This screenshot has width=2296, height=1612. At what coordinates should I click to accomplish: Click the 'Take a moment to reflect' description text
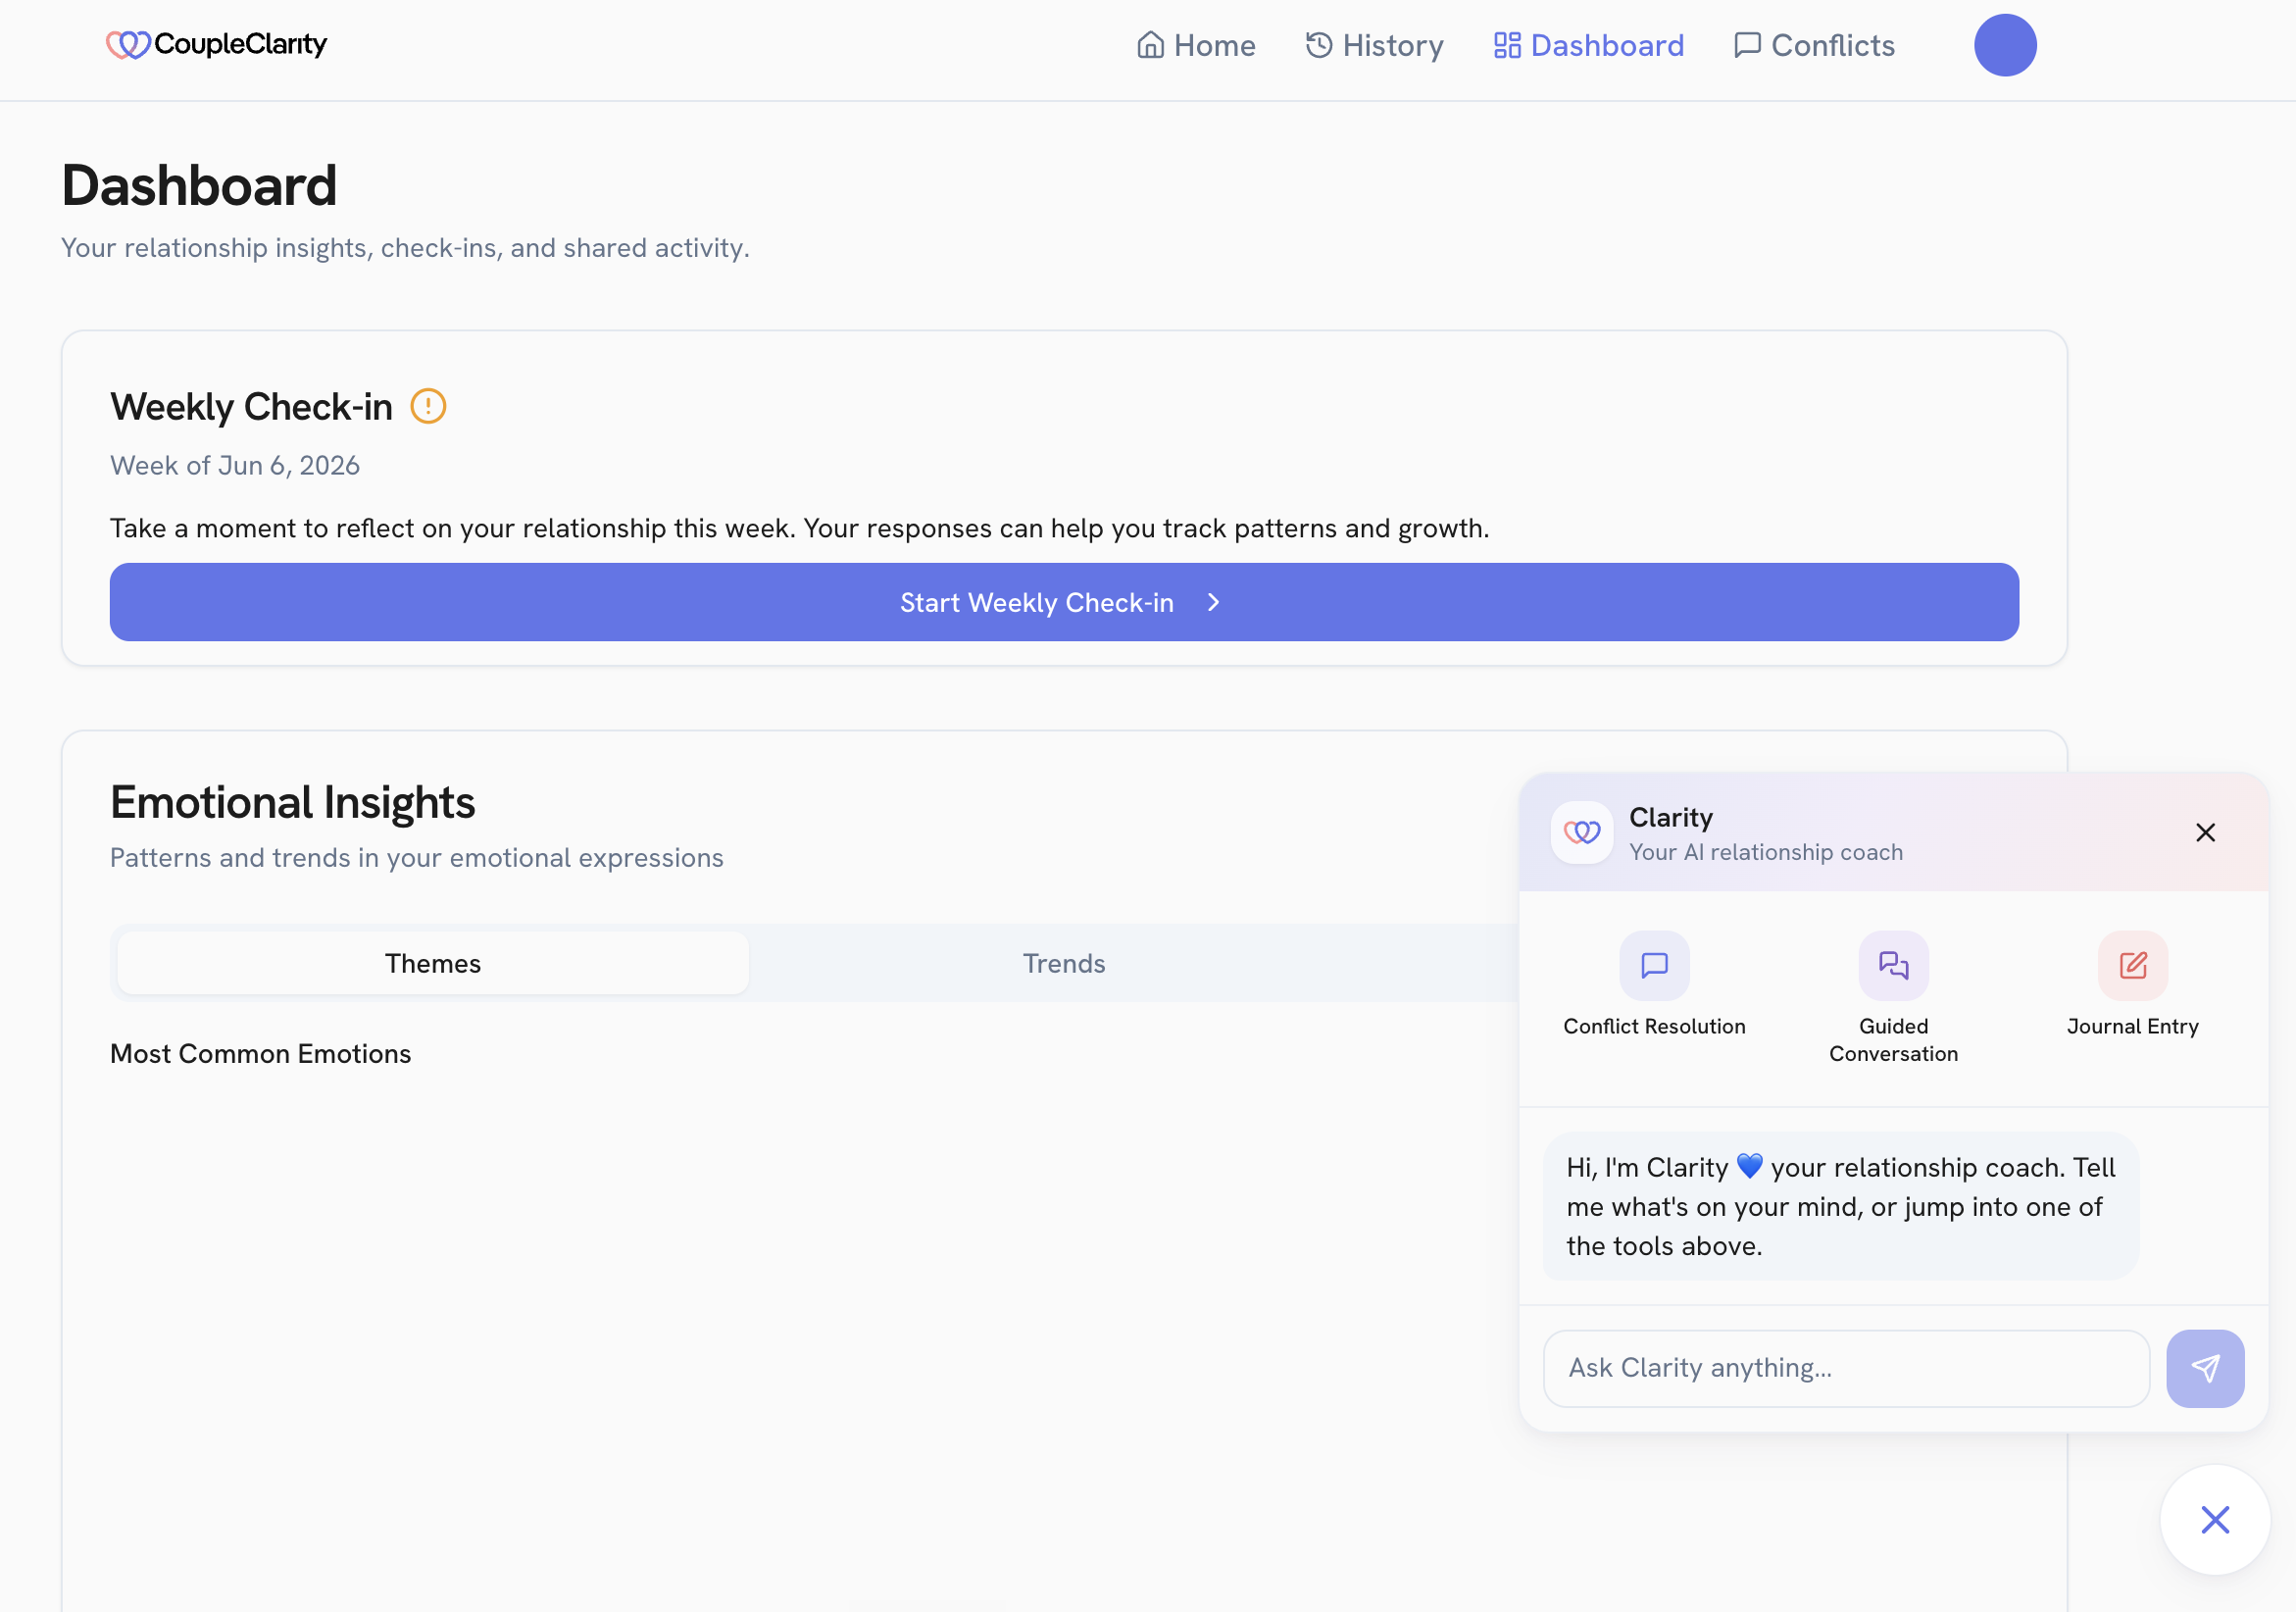coord(799,528)
